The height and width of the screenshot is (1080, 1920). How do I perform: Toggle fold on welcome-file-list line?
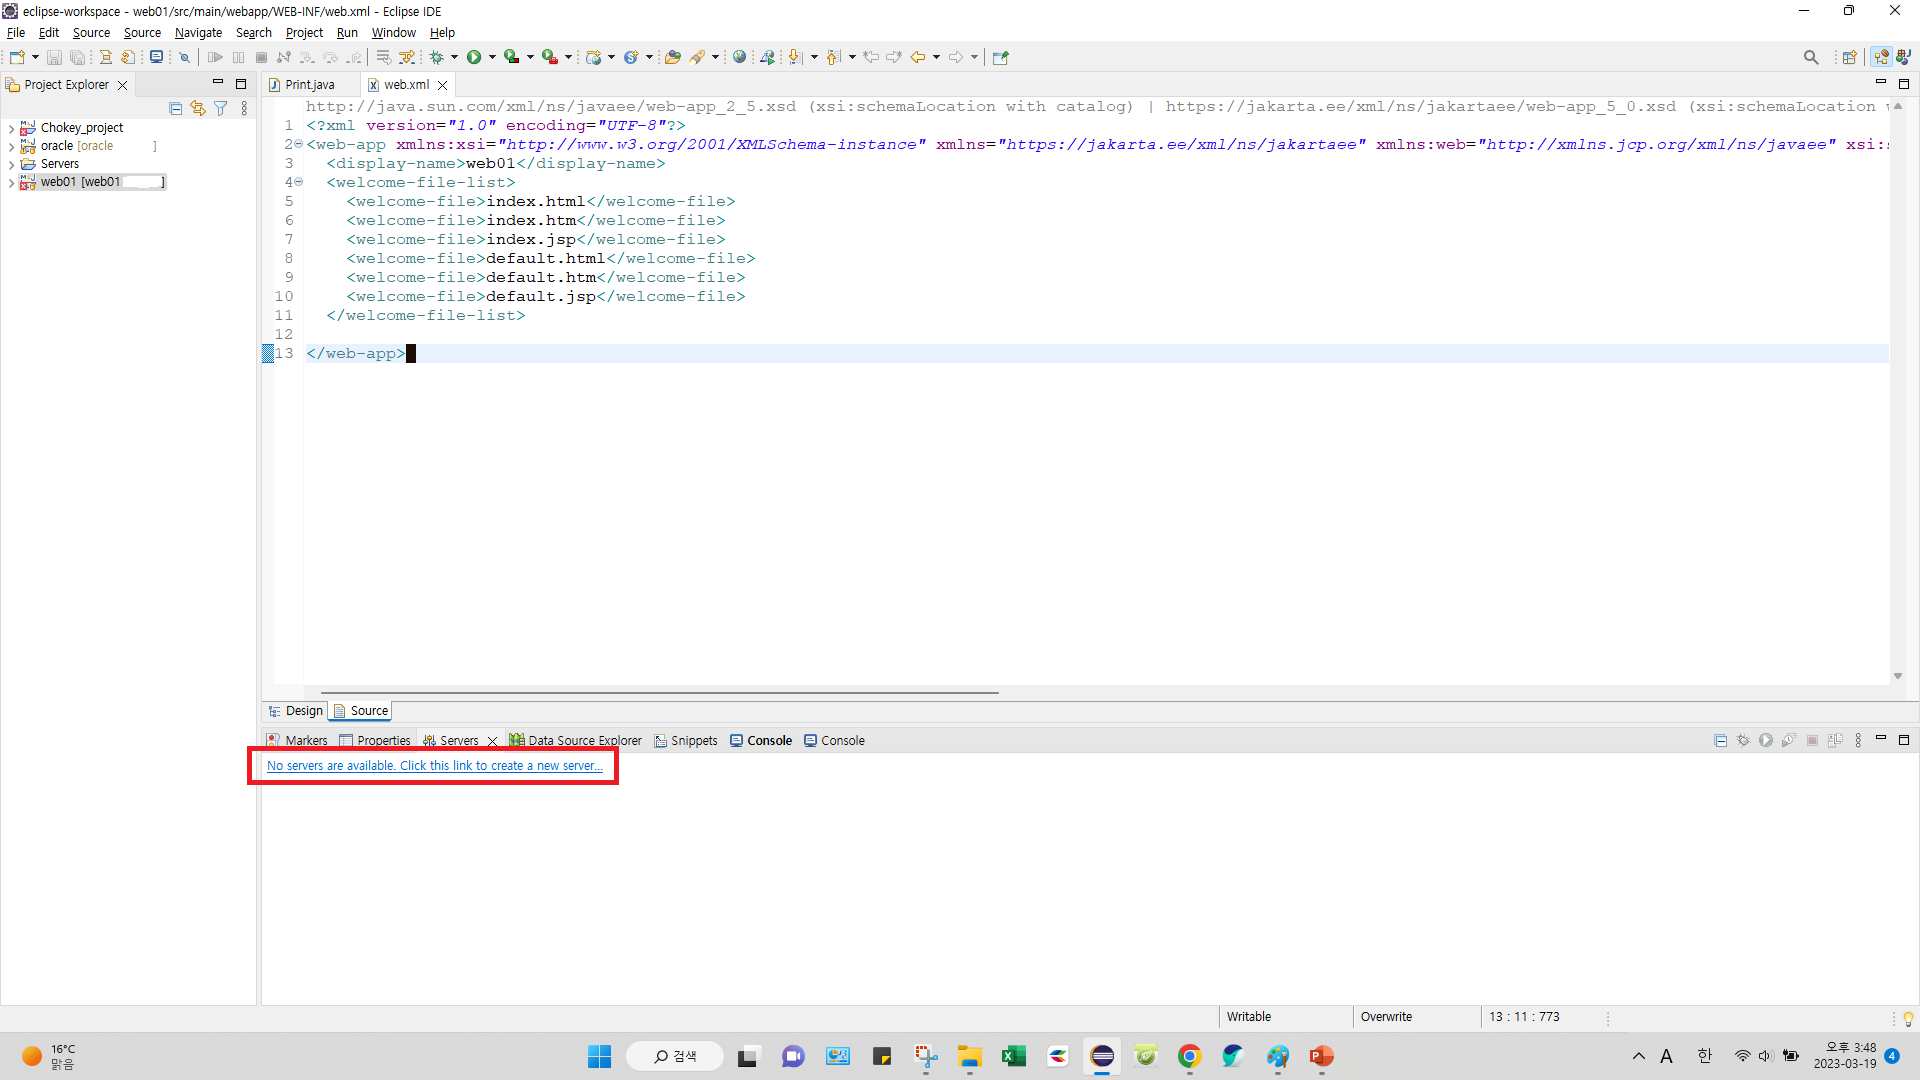coord(299,182)
